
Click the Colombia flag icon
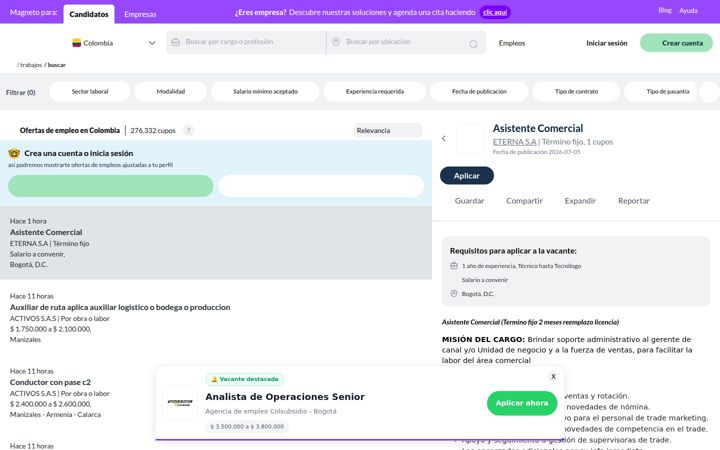pos(77,43)
